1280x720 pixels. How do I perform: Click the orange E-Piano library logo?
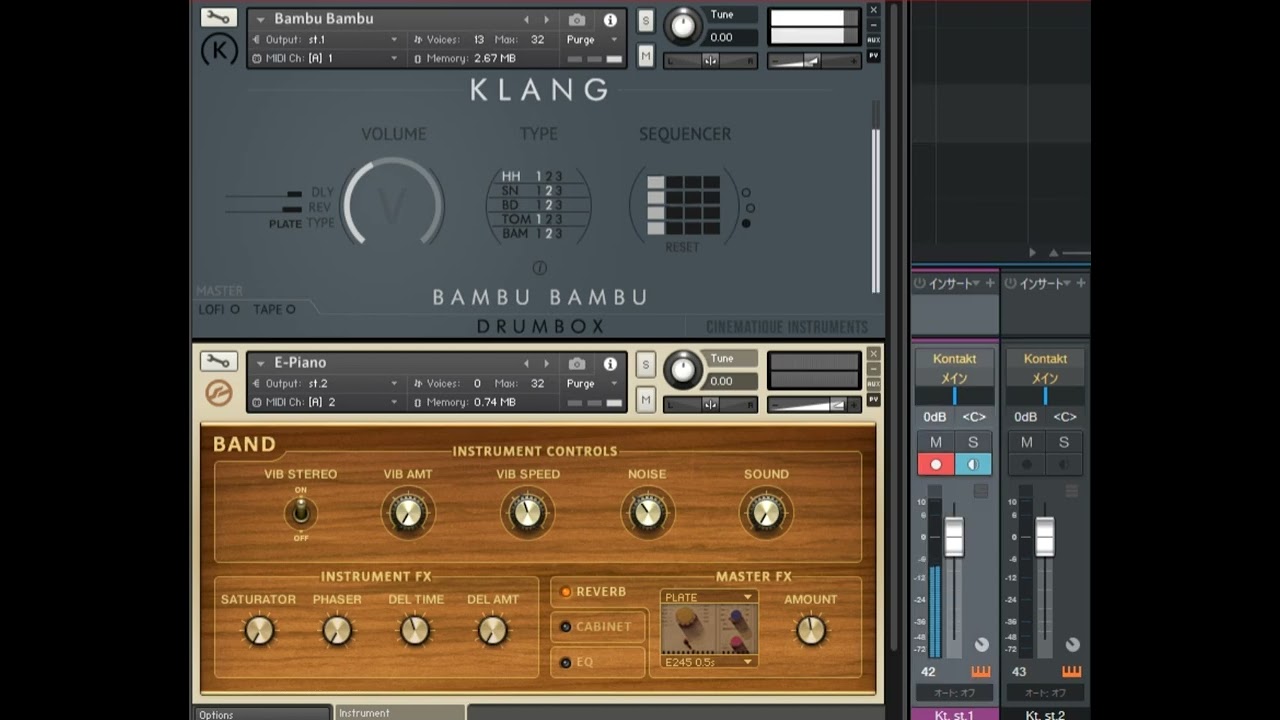click(x=219, y=393)
